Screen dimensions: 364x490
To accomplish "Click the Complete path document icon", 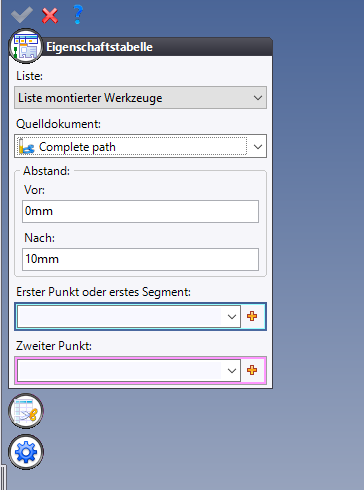I will pyautogui.click(x=26, y=146).
